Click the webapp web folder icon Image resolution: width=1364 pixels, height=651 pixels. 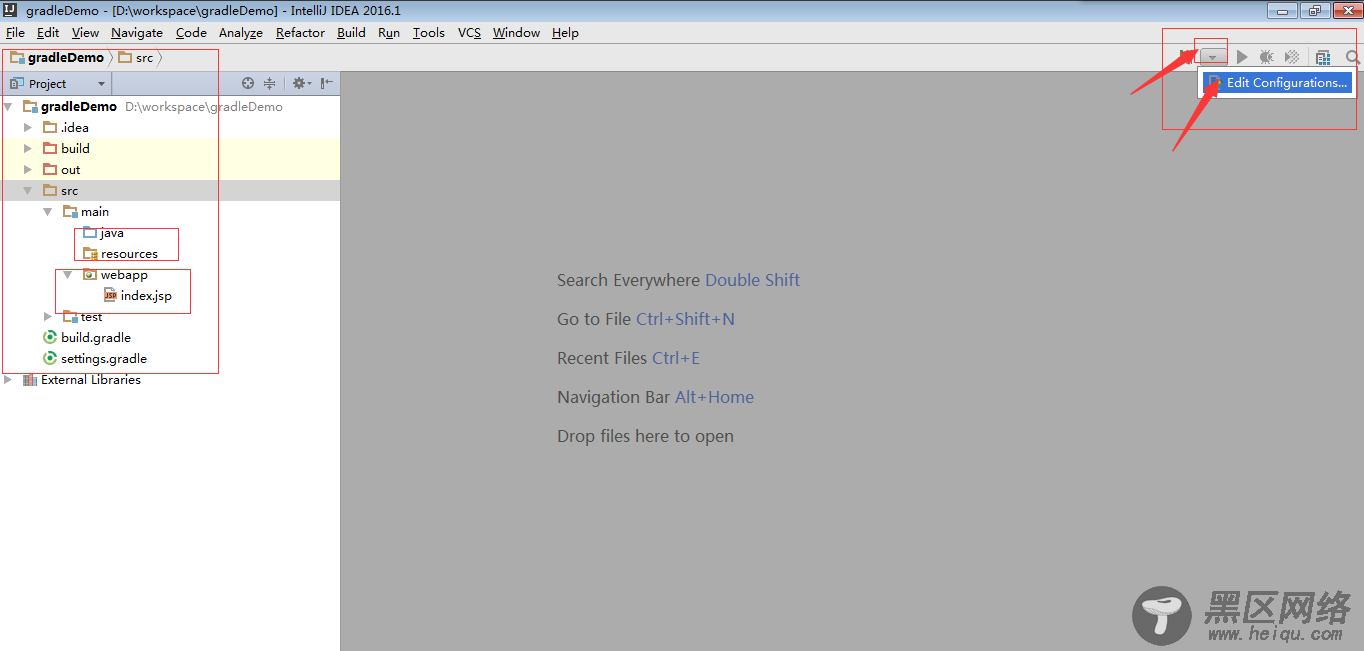tap(89, 274)
